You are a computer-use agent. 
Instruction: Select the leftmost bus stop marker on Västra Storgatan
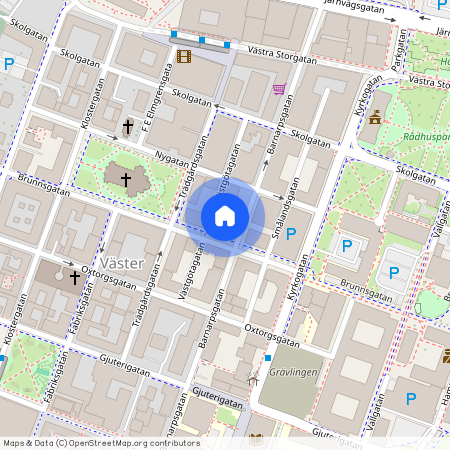174,34
